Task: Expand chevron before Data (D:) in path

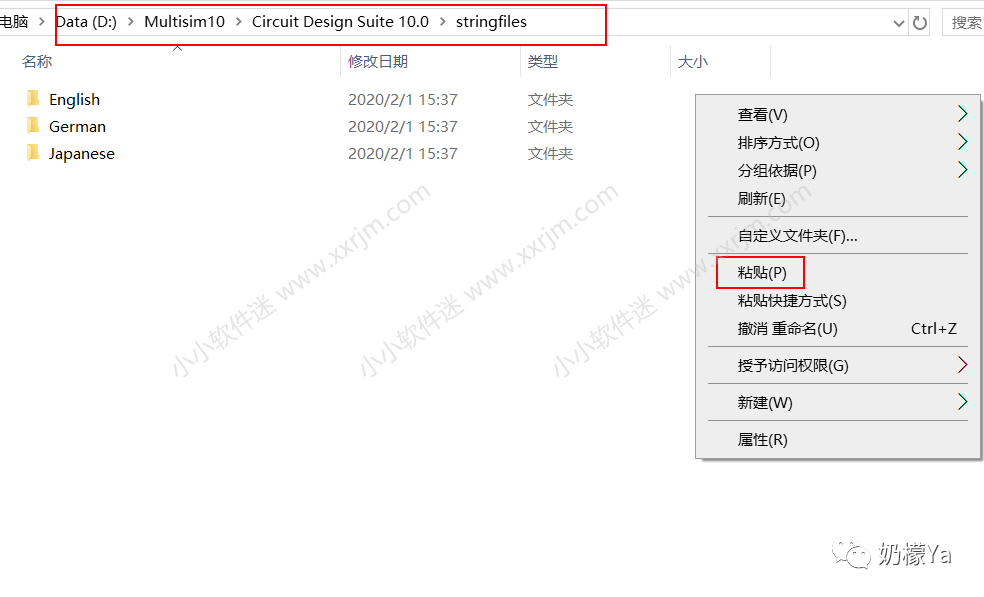Action: click(x=42, y=22)
